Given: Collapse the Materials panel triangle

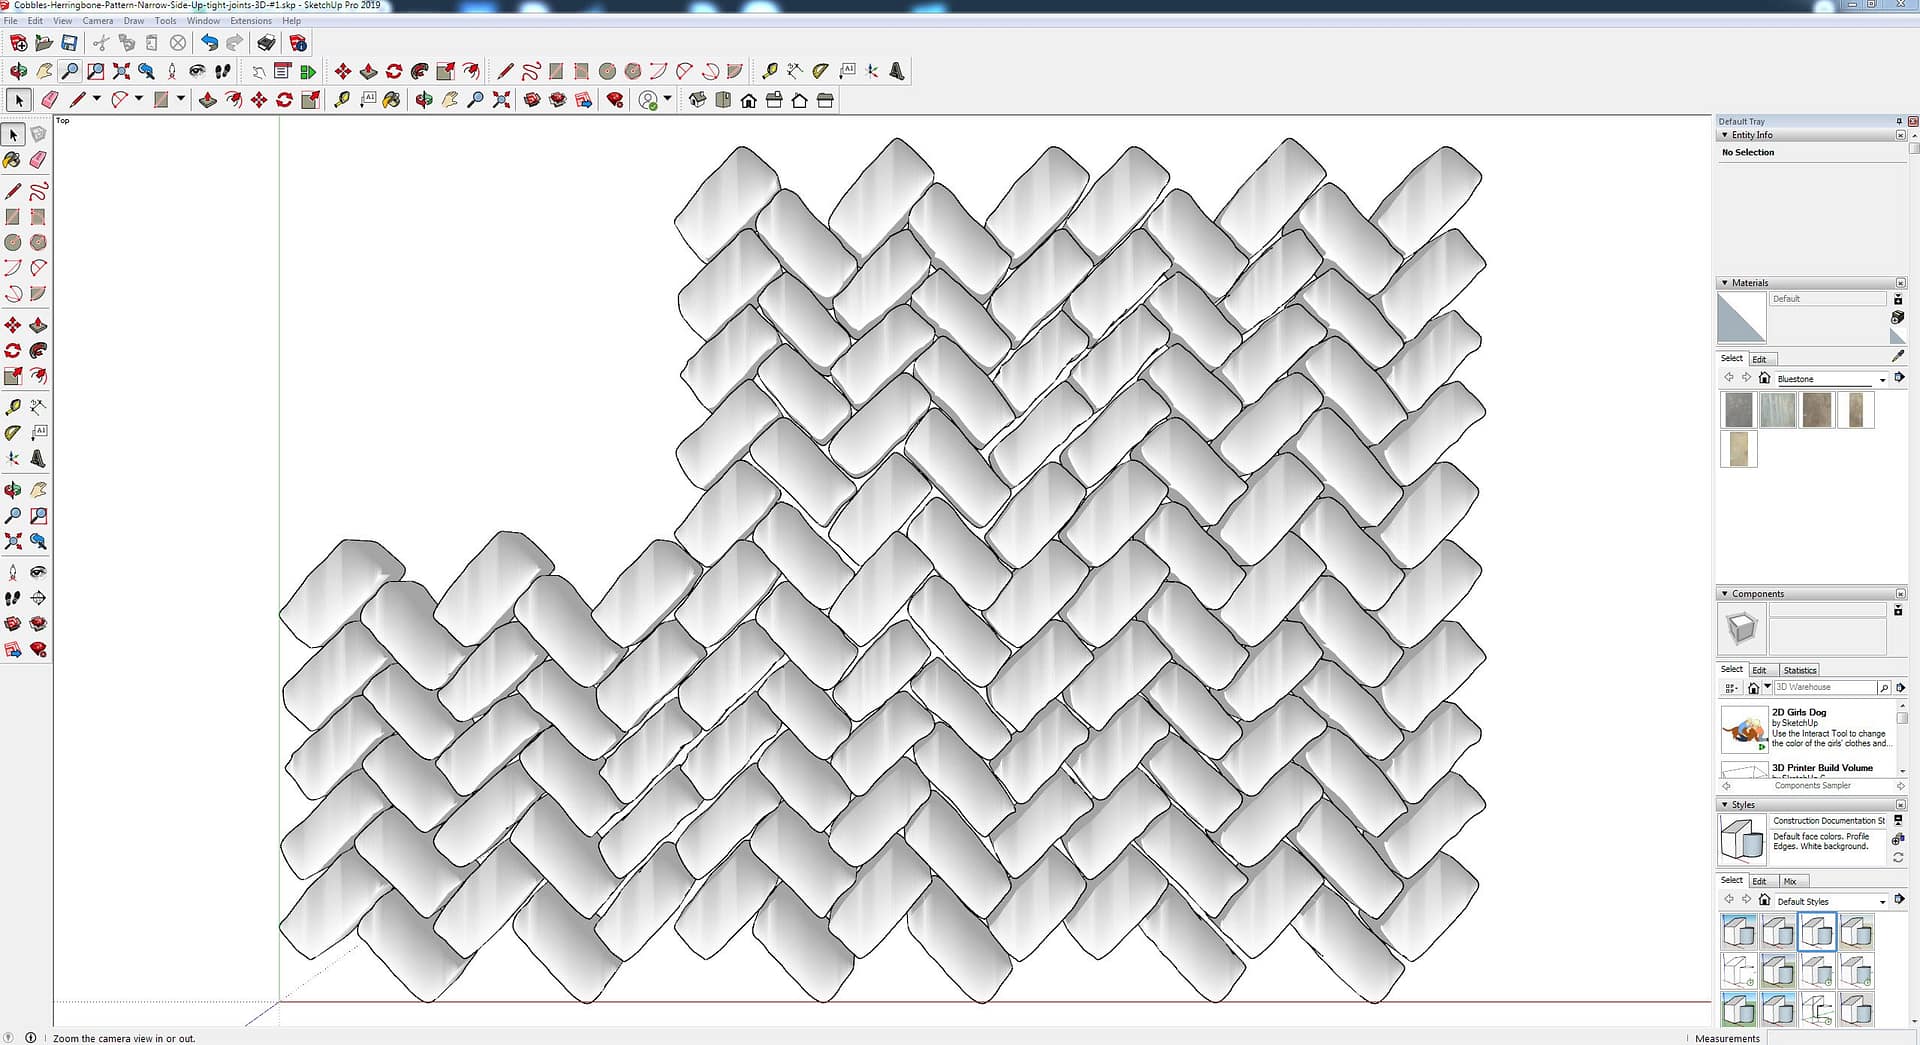Looking at the screenshot, I should coord(1725,283).
